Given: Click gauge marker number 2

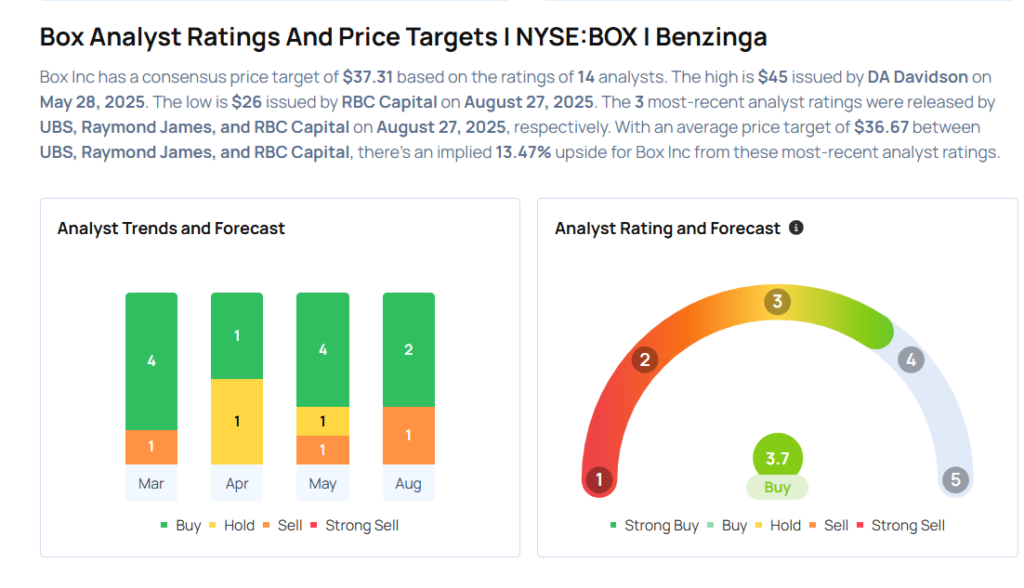Looking at the screenshot, I should [646, 360].
